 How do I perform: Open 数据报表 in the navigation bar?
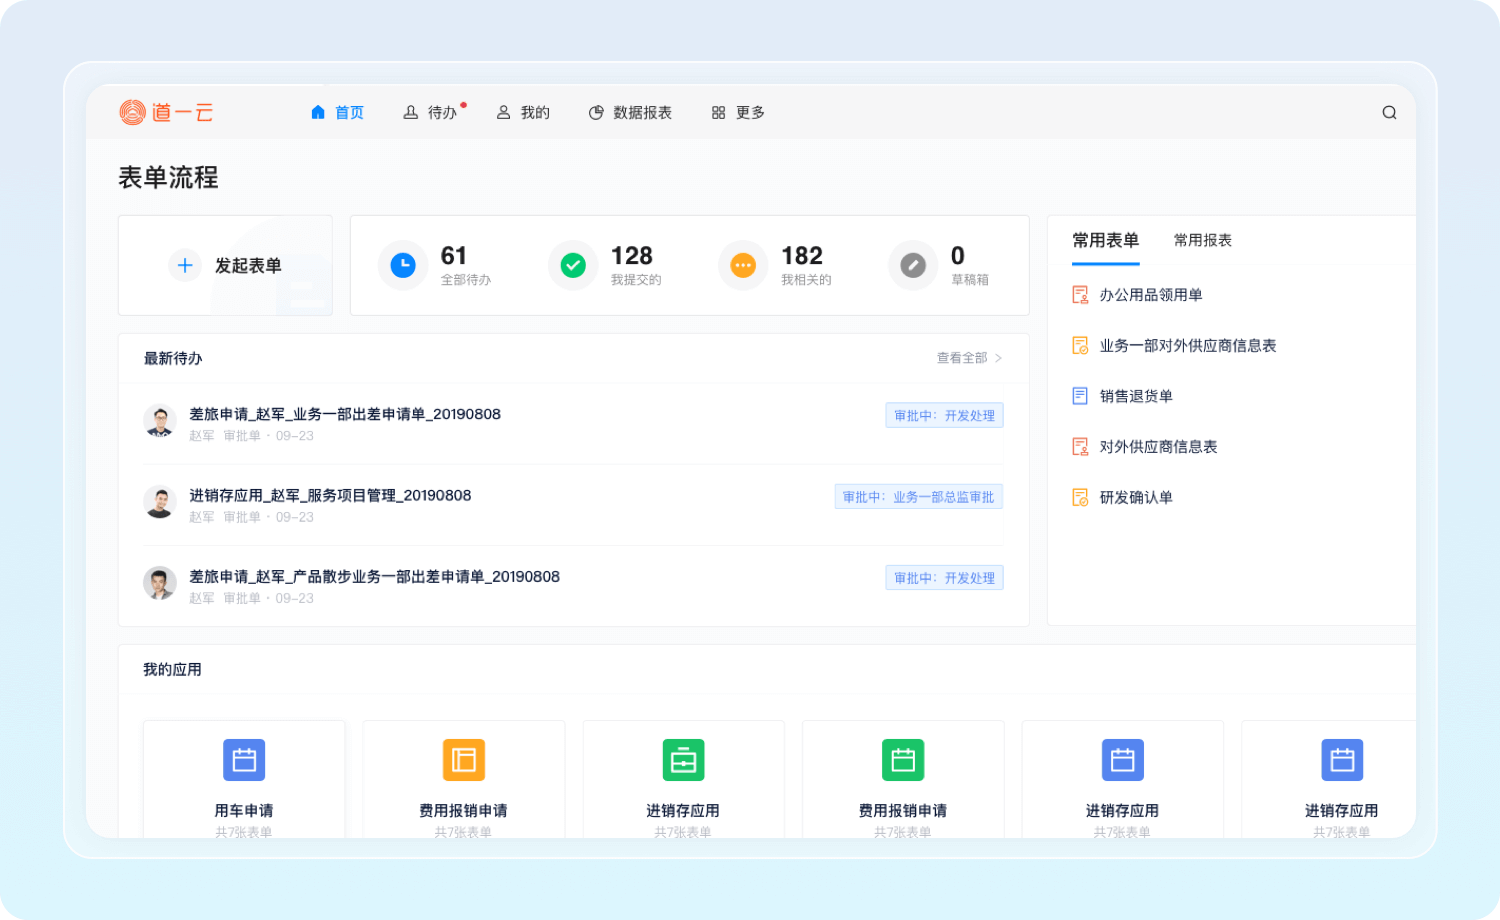tap(630, 113)
